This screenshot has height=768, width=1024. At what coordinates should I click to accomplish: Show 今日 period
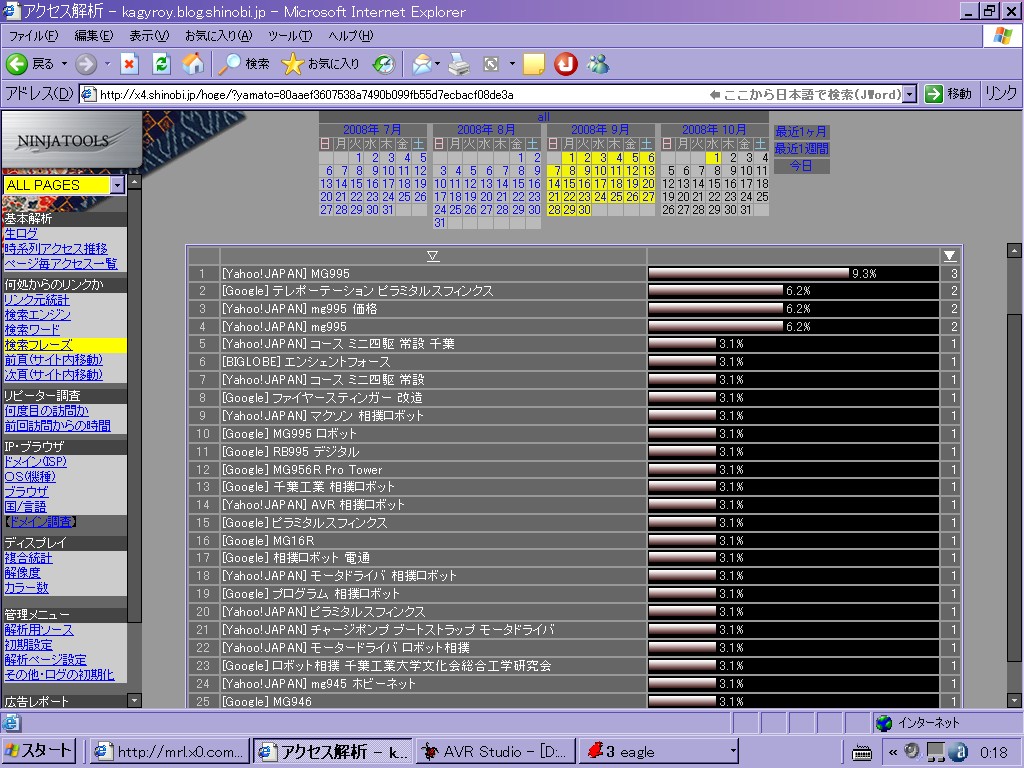801,166
